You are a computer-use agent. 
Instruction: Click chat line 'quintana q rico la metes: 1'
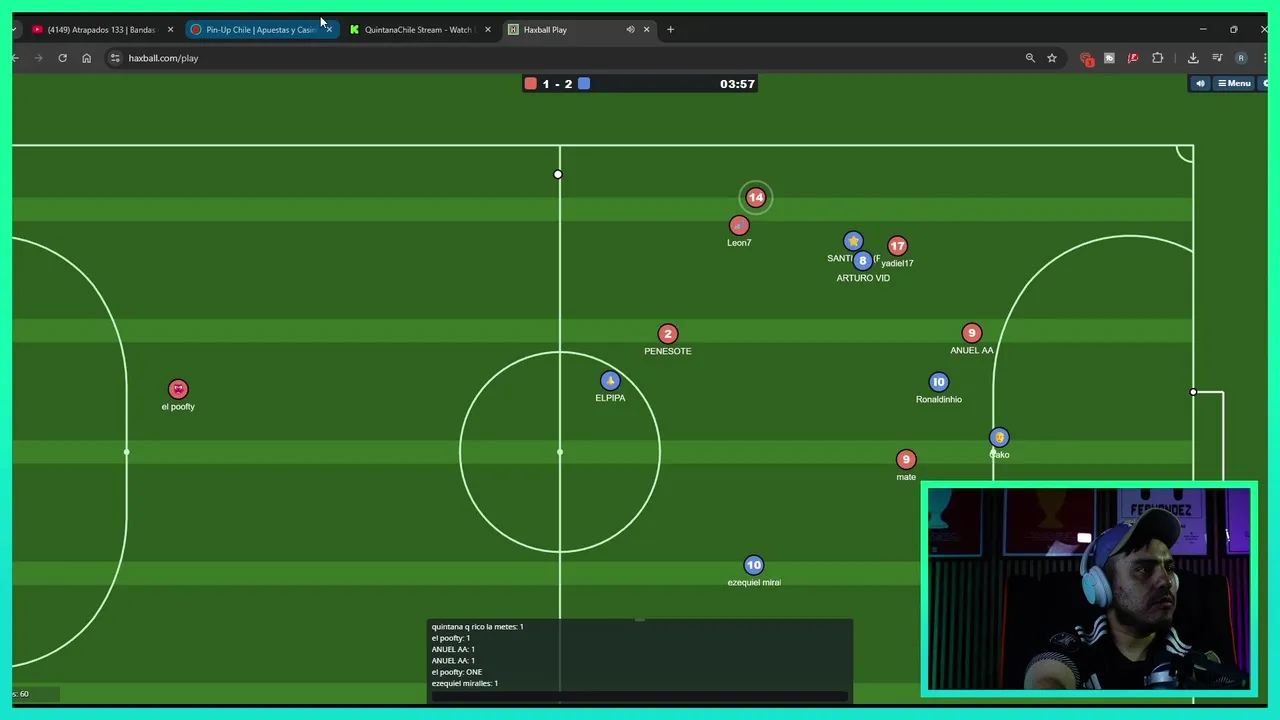click(477, 627)
